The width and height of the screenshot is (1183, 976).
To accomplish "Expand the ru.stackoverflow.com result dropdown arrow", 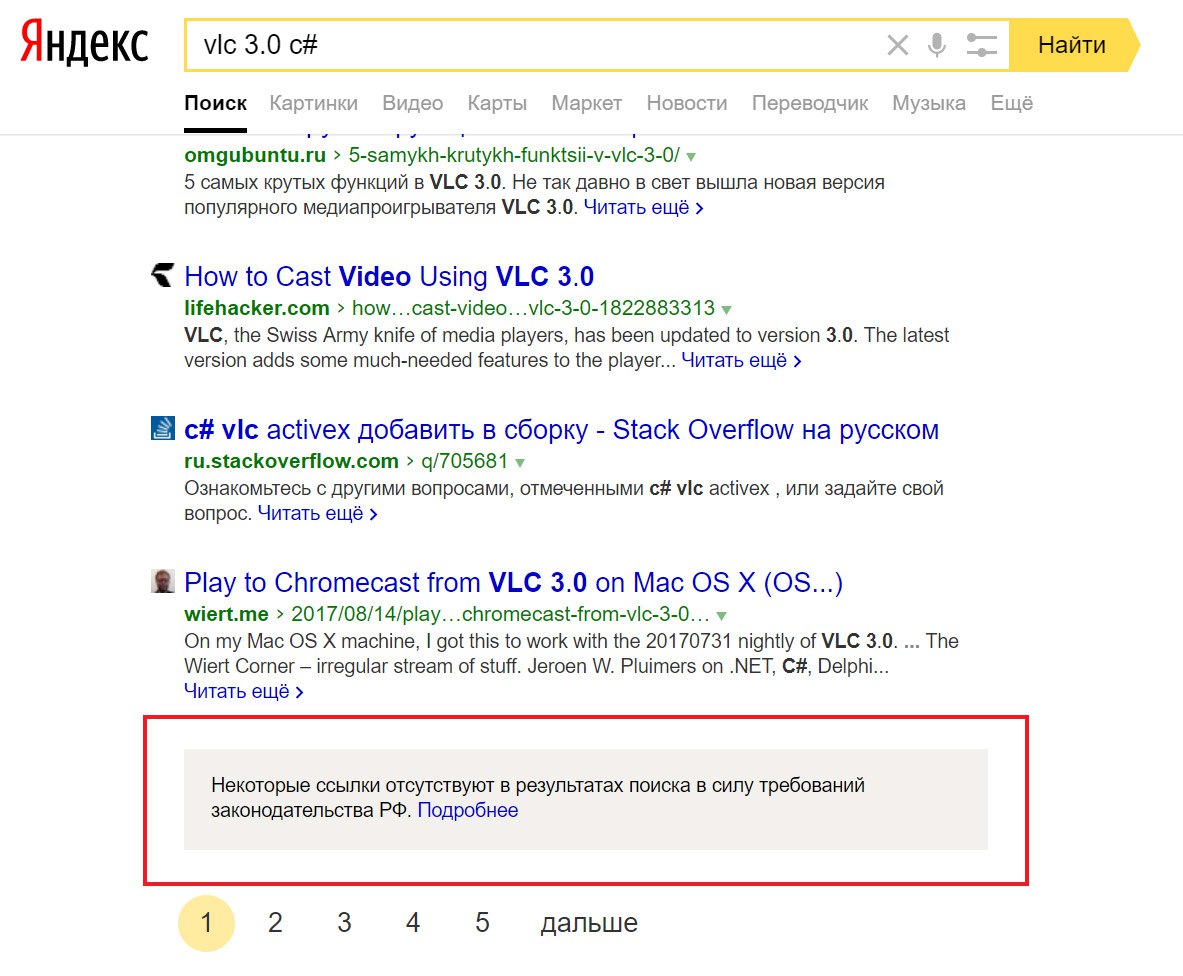I will [520, 462].
